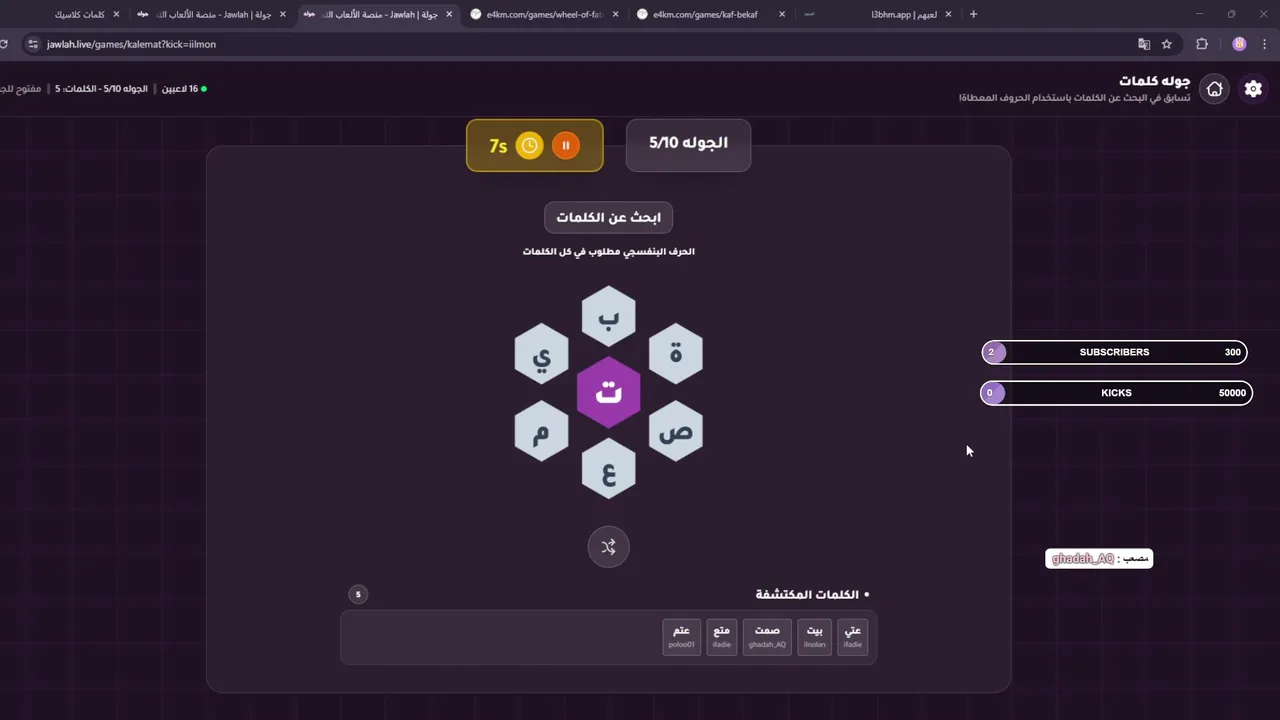Open a new browser tab
The width and height of the screenshot is (1280, 720).
[973, 15]
